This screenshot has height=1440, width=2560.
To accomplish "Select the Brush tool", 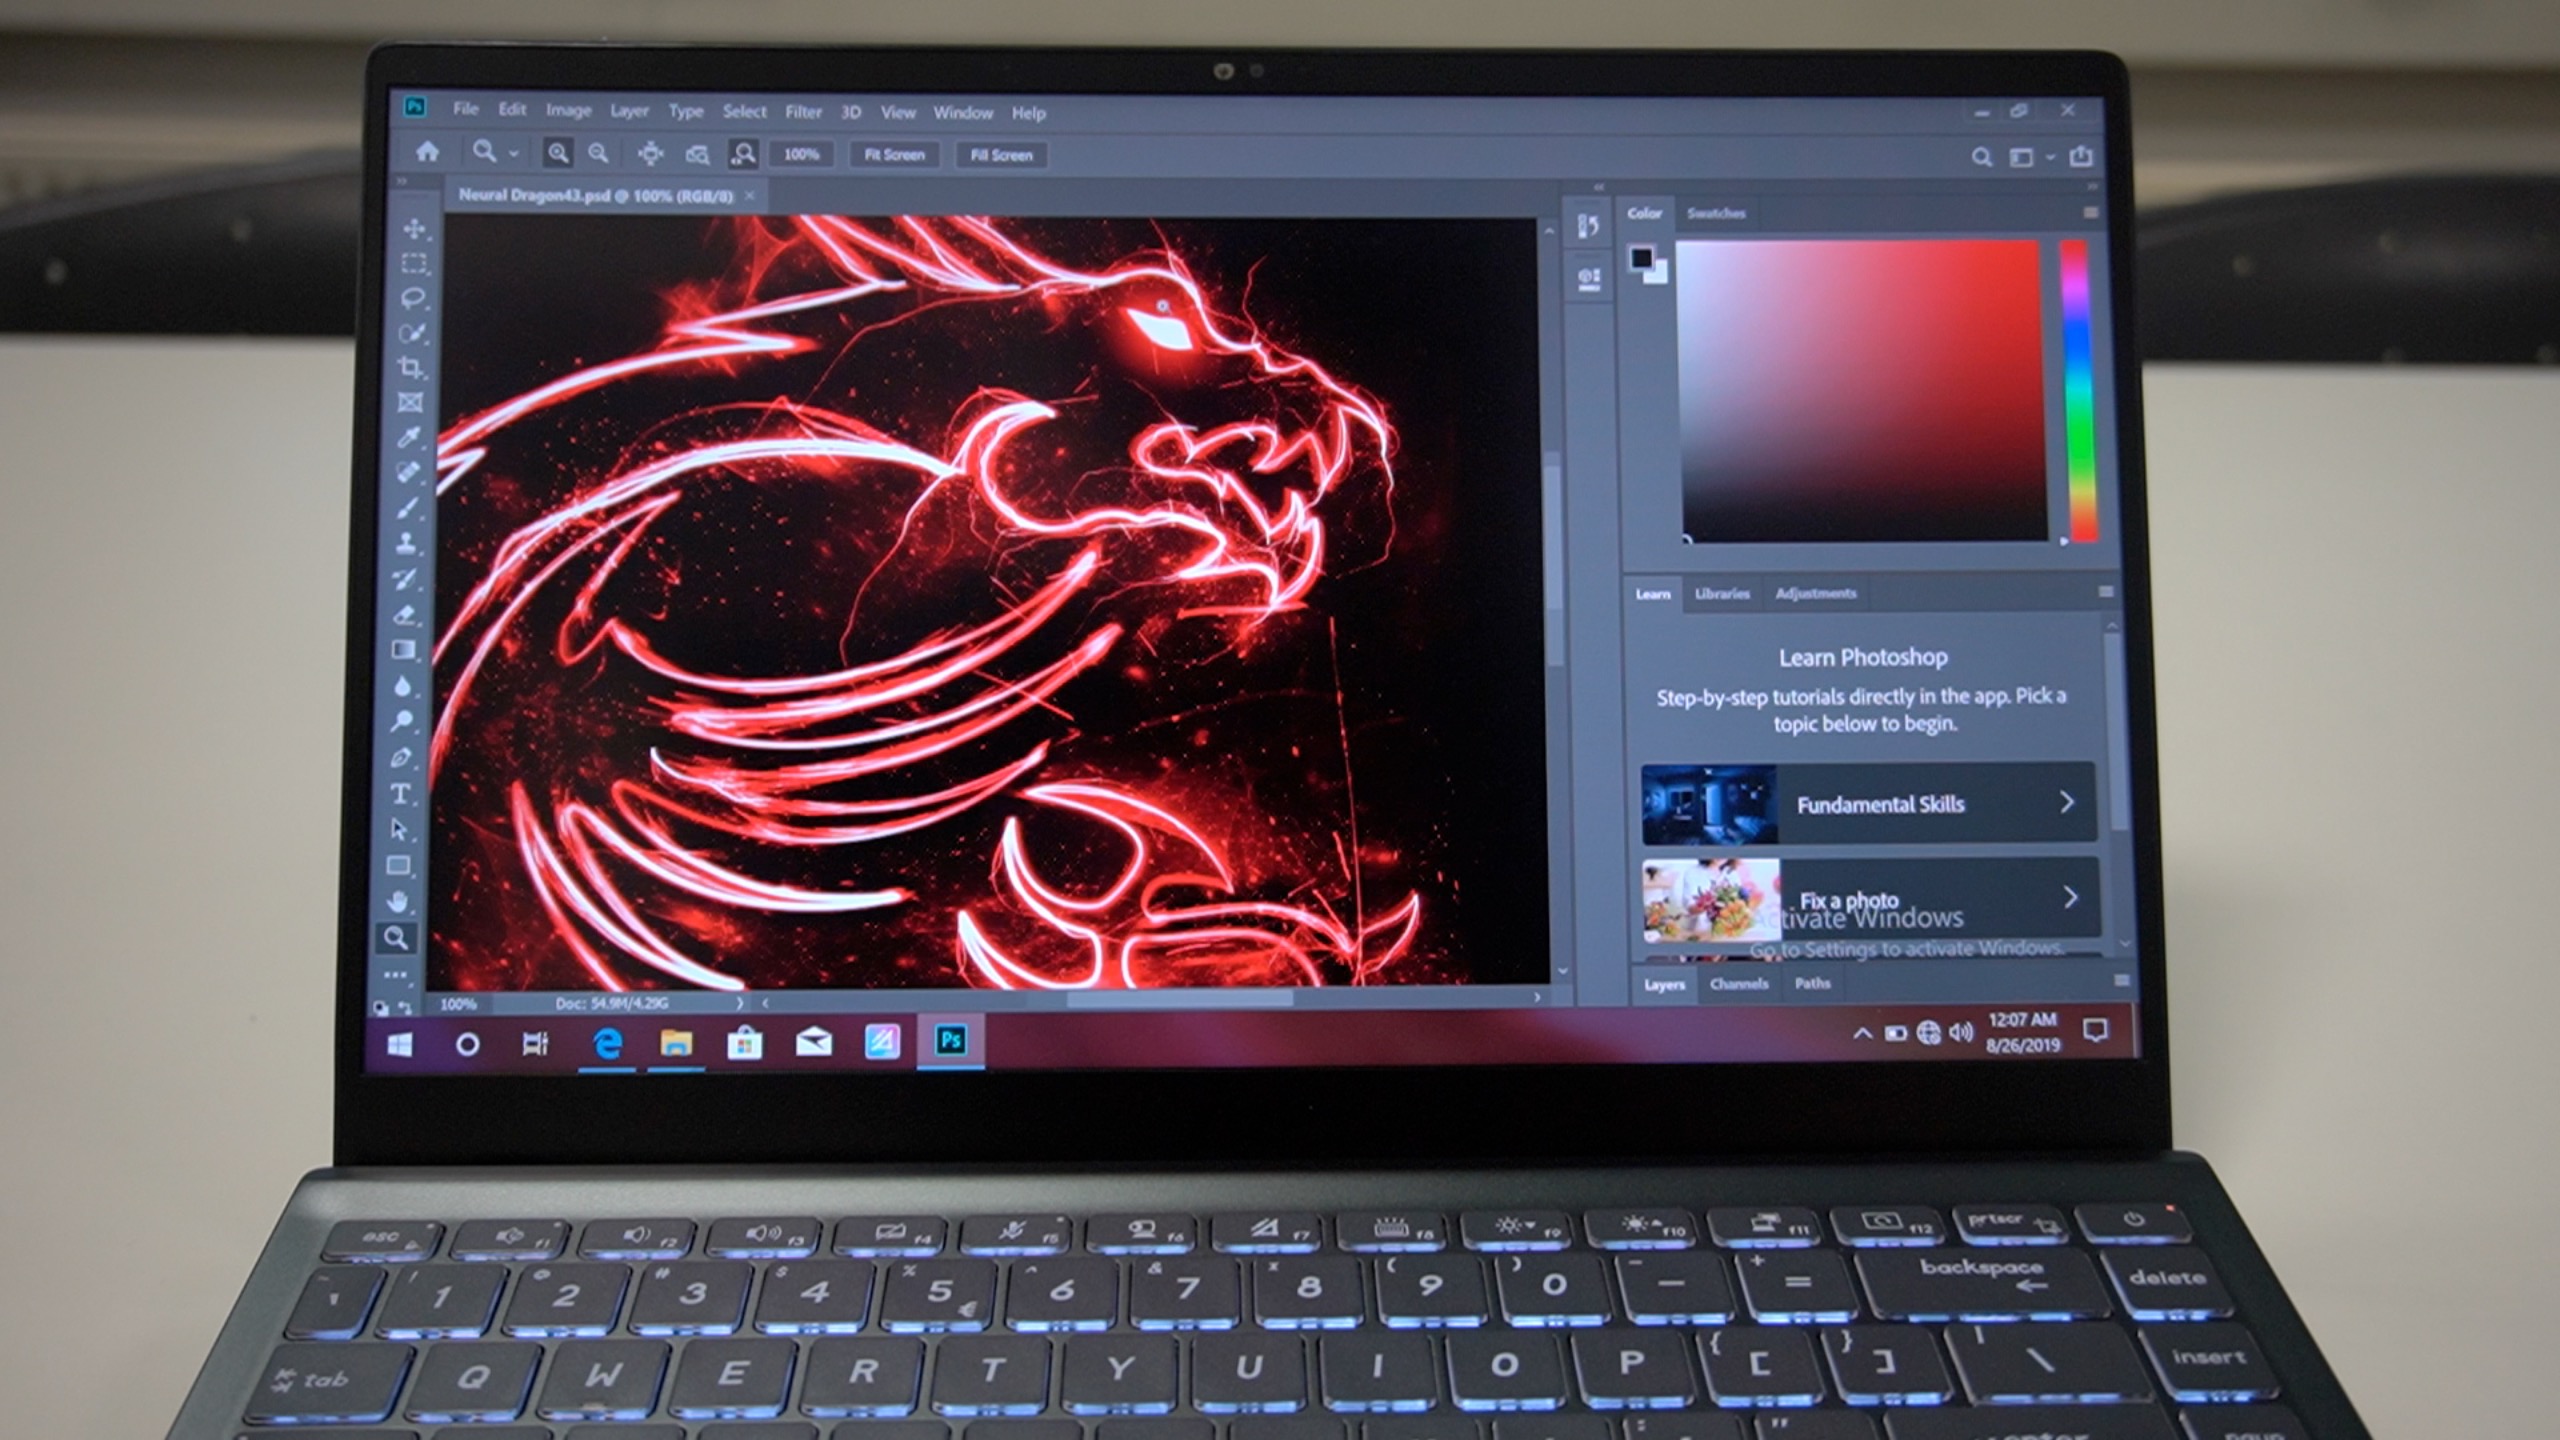I will coord(407,508).
